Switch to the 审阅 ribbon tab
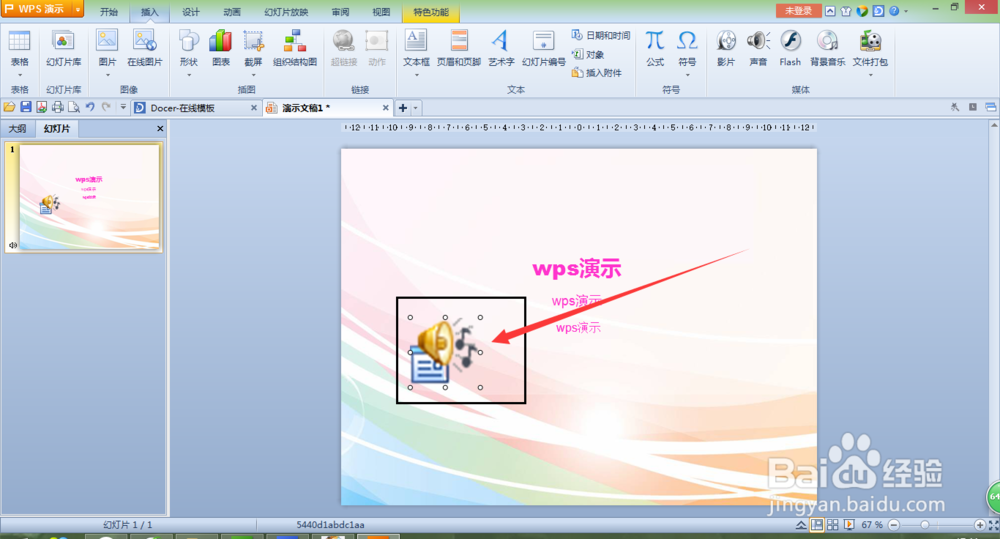Screen dimensions: 1000x539 [x=341, y=11]
